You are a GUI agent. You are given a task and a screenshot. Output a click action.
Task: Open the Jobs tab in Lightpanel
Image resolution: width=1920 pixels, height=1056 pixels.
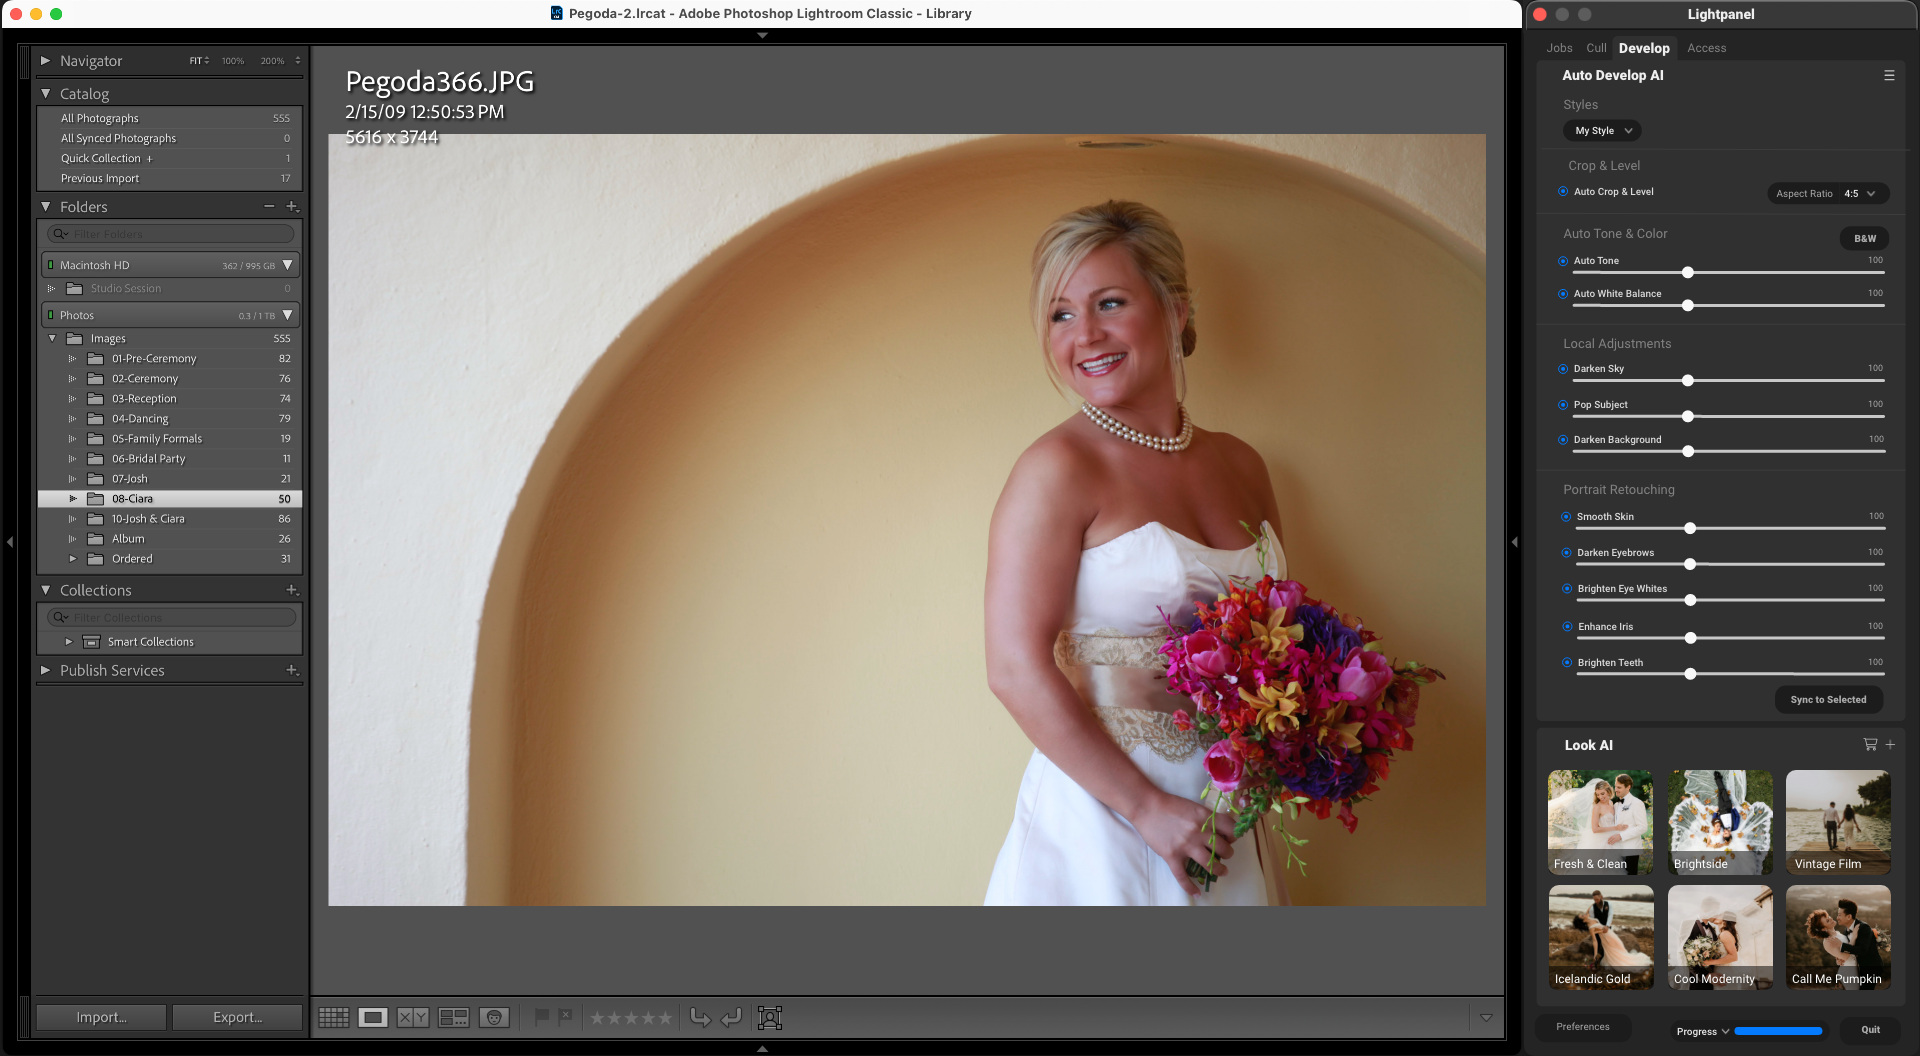[1559, 48]
